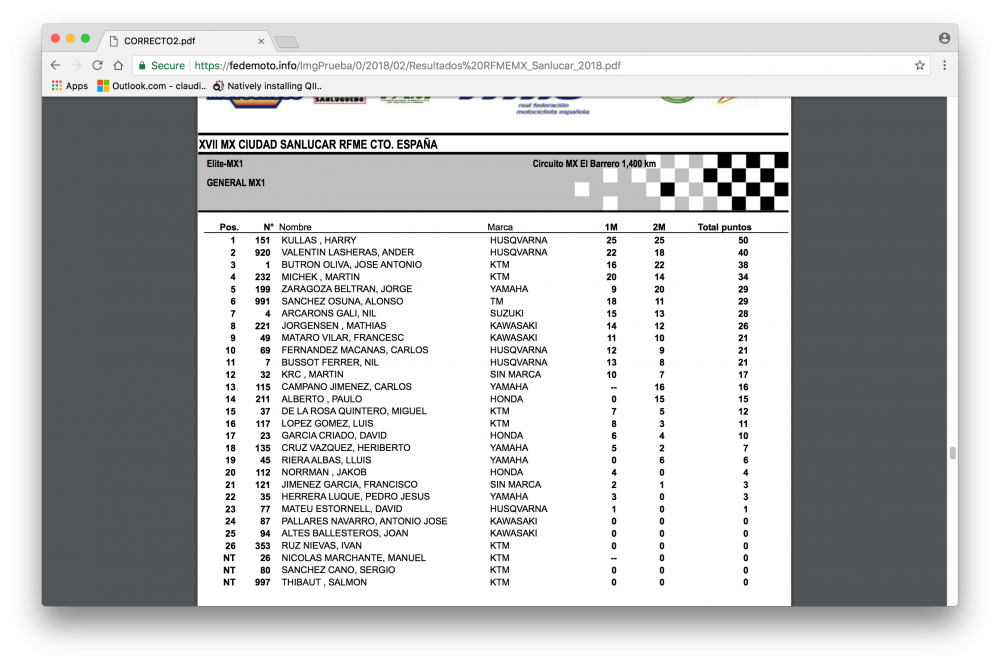The image size is (1000, 666).
Task: Click the TM brand in row 6
Action: coord(496,301)
